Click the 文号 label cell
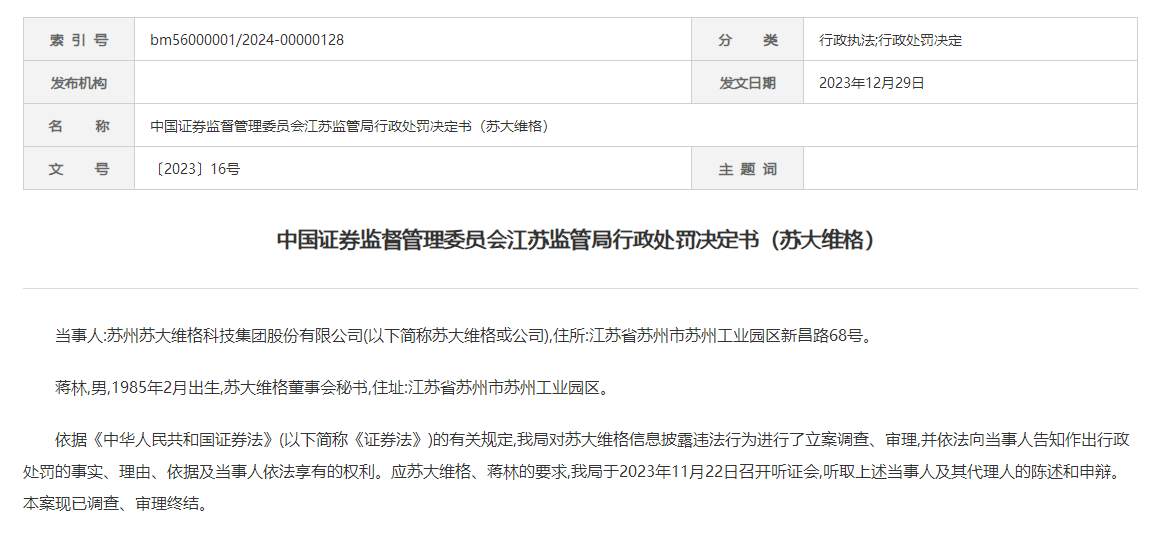This screenshot has width=1155, height=546. coord(79,169)
